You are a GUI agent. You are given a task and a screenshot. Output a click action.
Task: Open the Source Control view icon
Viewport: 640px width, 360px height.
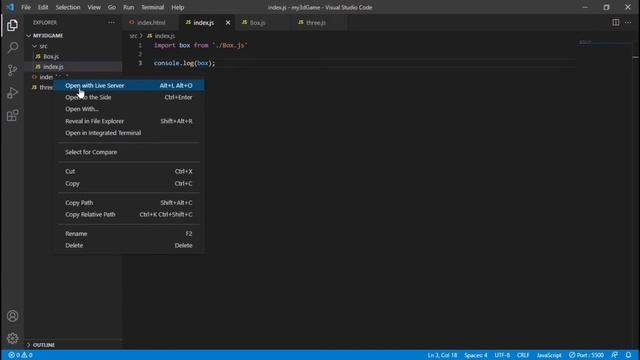tap(12, 70)
